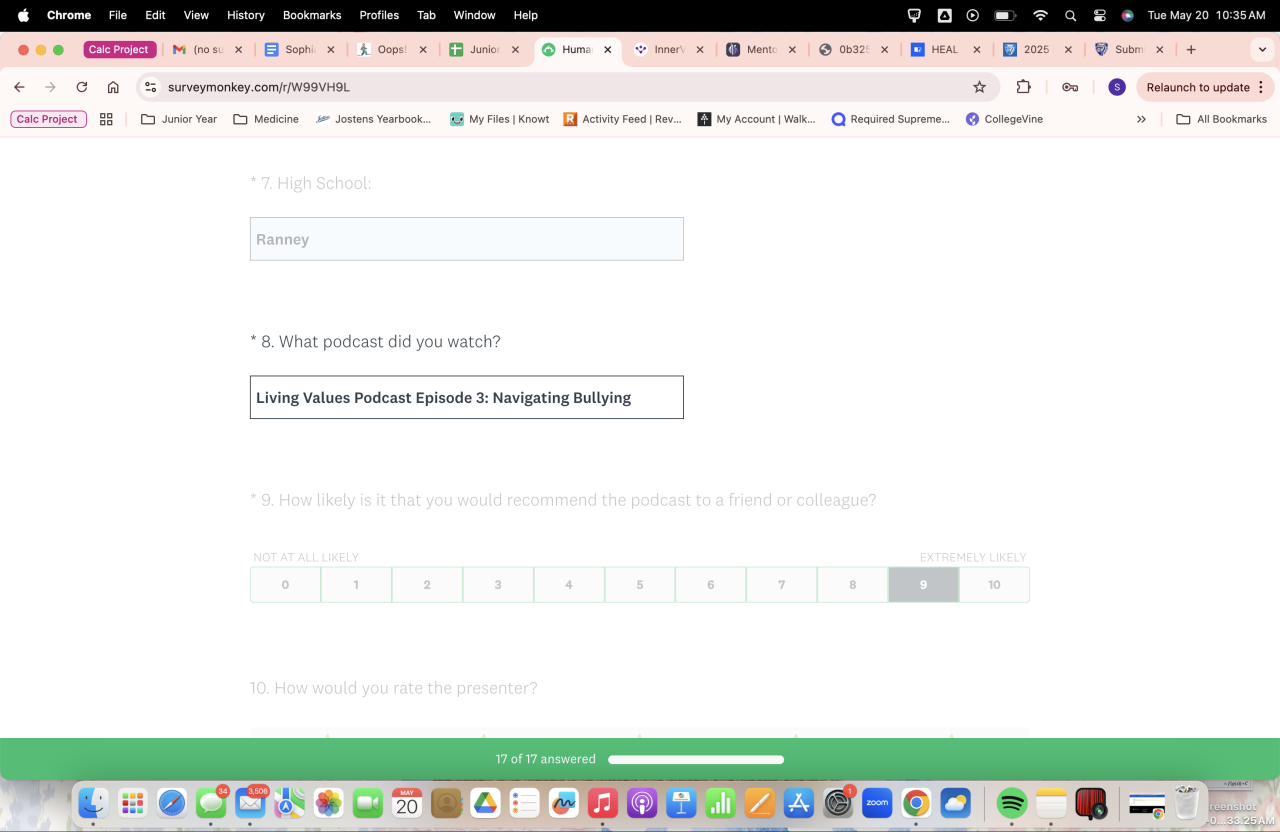Open the Junior Year bookmarks folder
This screenshot has height=832, width=1280.
pos(179,119)
